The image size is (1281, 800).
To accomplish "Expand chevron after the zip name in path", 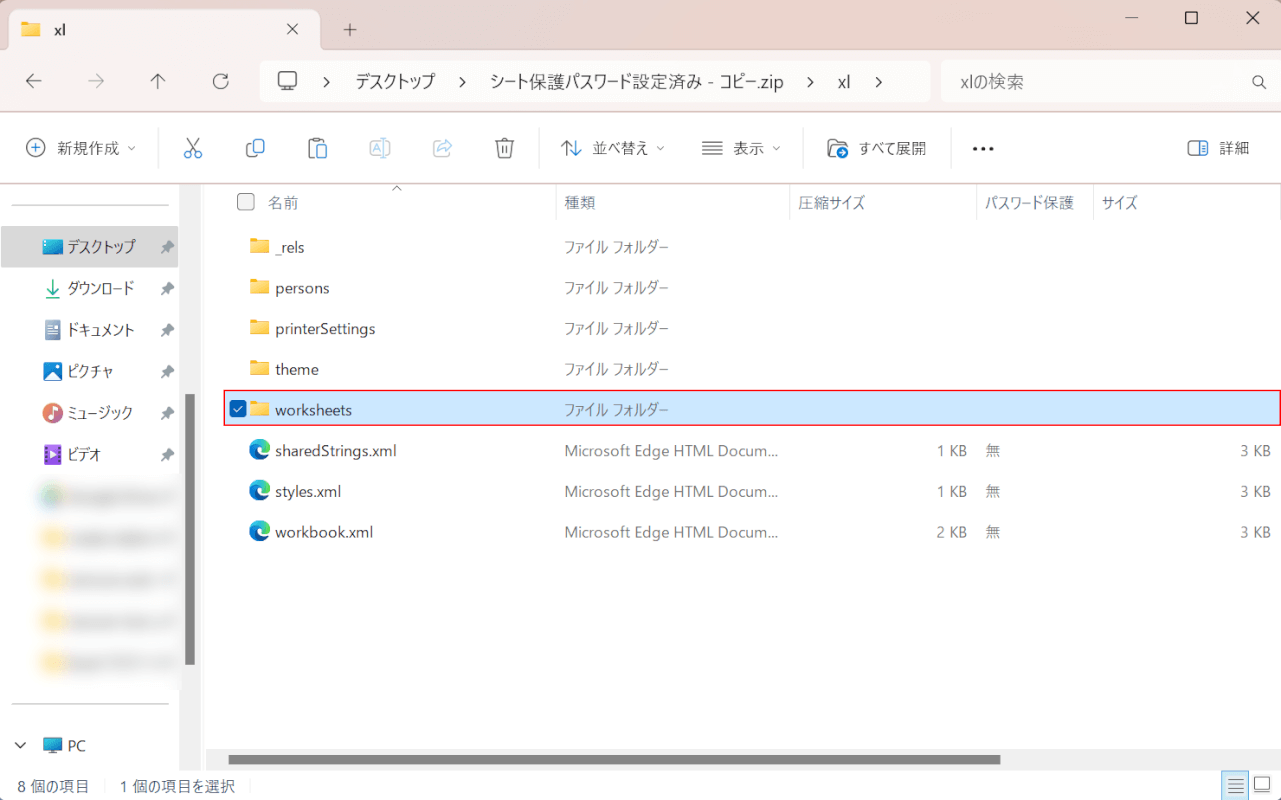I will coord(810,82).
